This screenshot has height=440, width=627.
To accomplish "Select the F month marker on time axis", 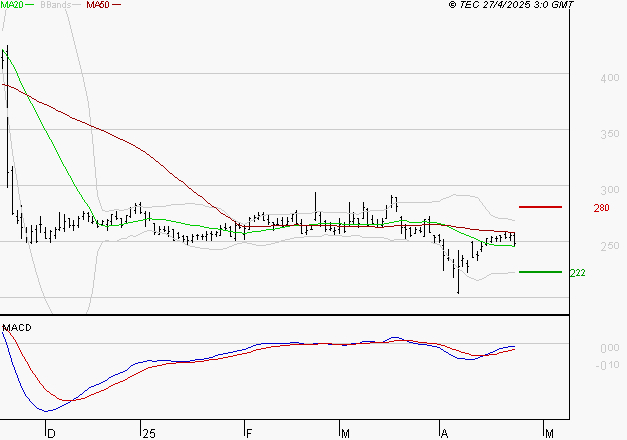I will coord(247,433).
